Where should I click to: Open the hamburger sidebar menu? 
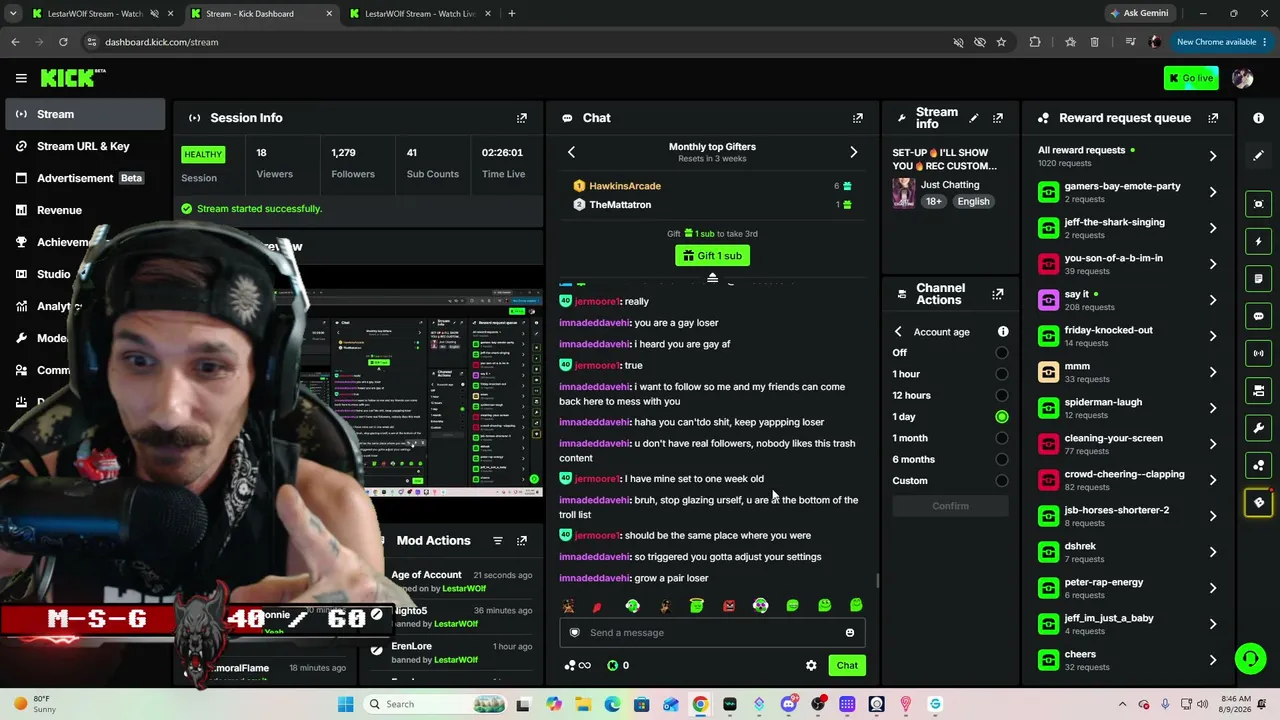(21, 78)
